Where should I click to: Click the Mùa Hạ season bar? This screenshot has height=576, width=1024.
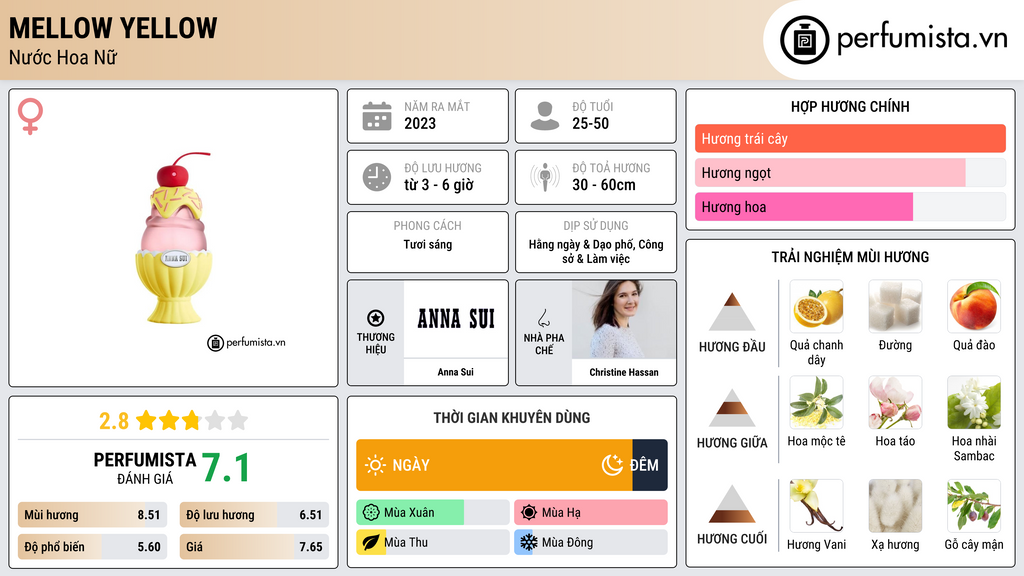coord(591,513)
